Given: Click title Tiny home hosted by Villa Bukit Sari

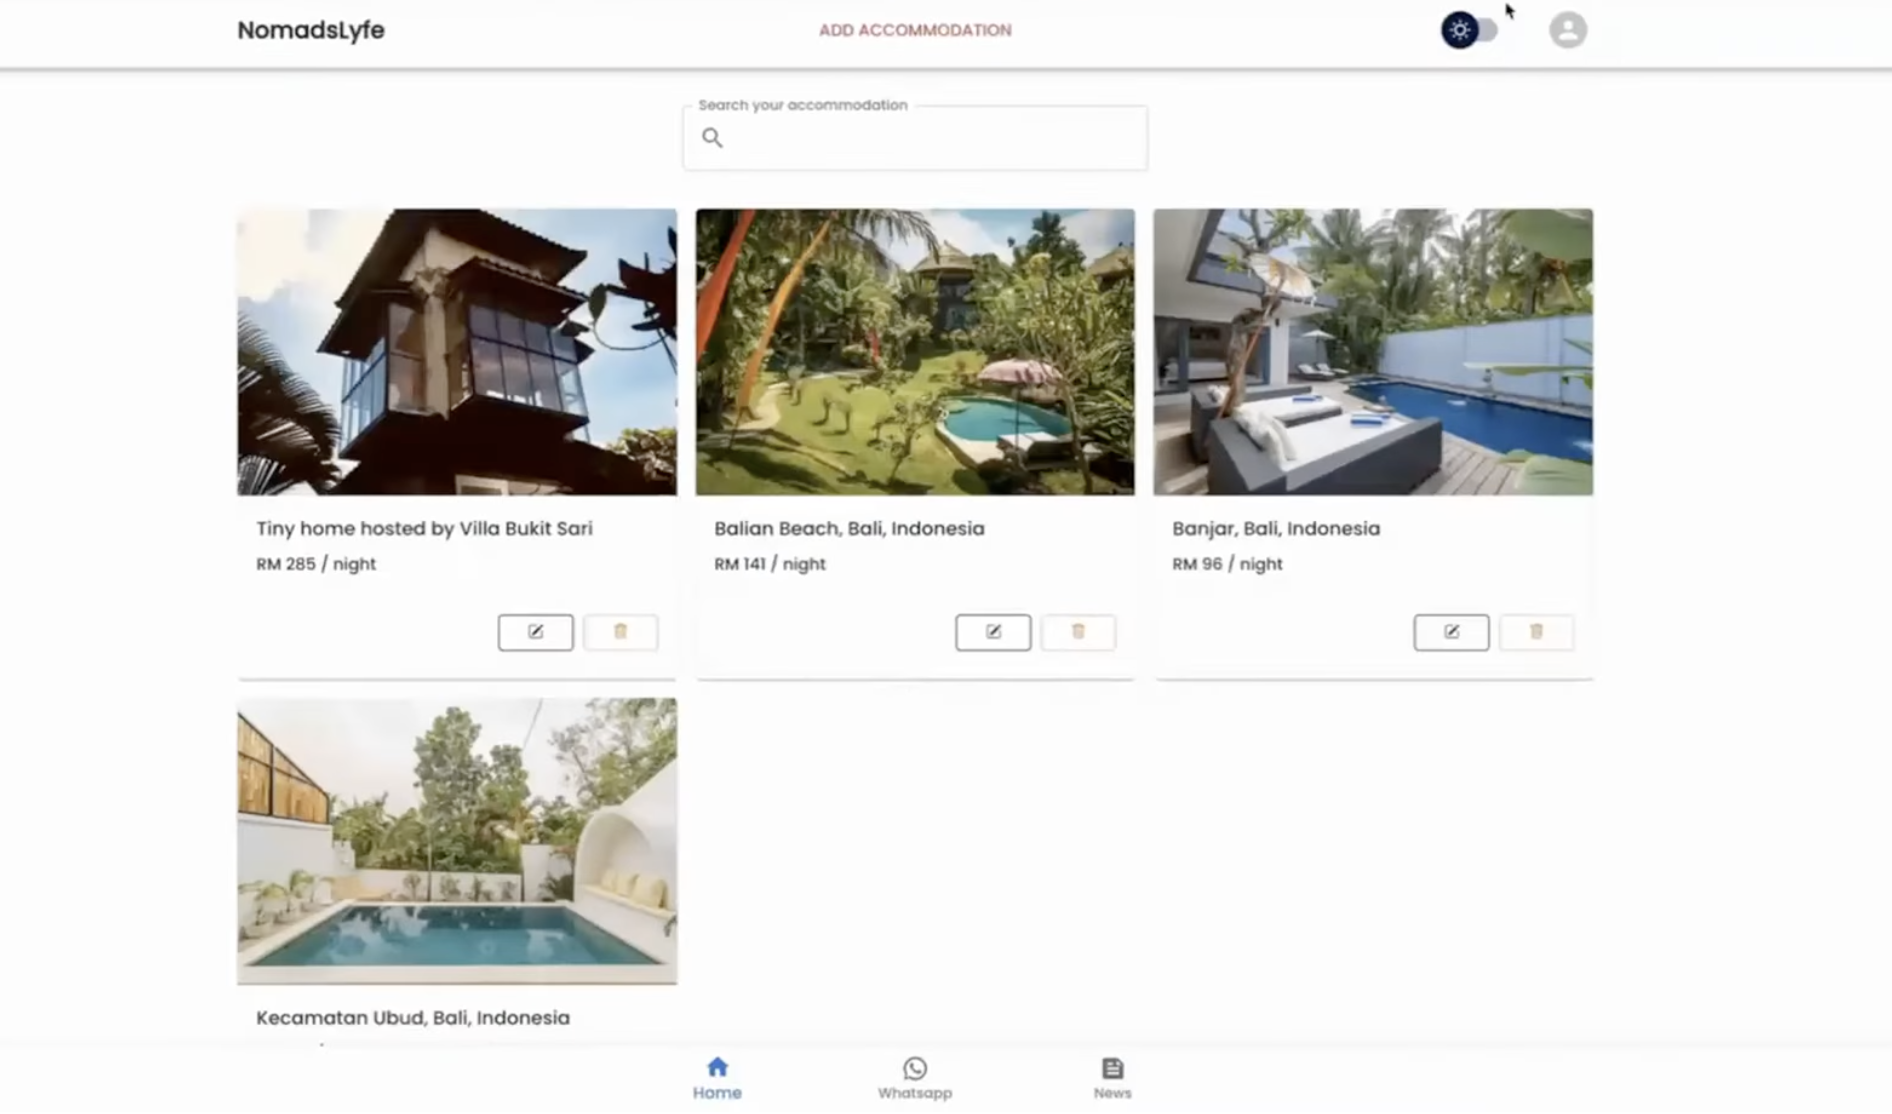Looking at the screenshot, I should click(x=424, y=528).
